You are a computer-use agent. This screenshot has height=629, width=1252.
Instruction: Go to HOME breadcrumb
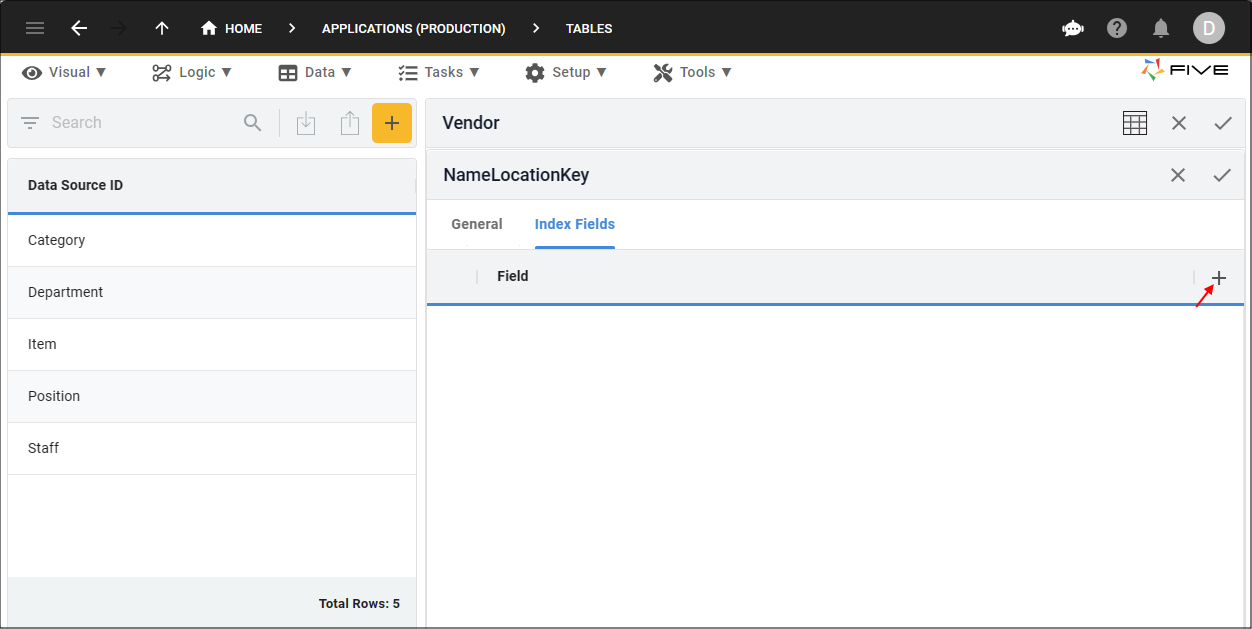[231, 28]
